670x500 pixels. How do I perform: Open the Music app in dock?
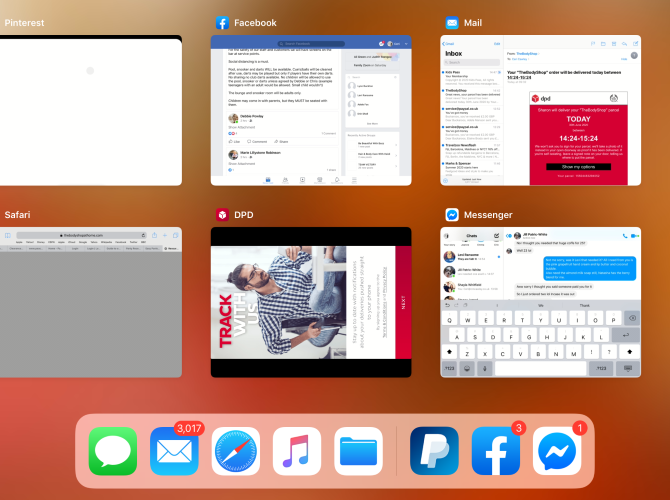pyautogui.click(x=297, y=451)
